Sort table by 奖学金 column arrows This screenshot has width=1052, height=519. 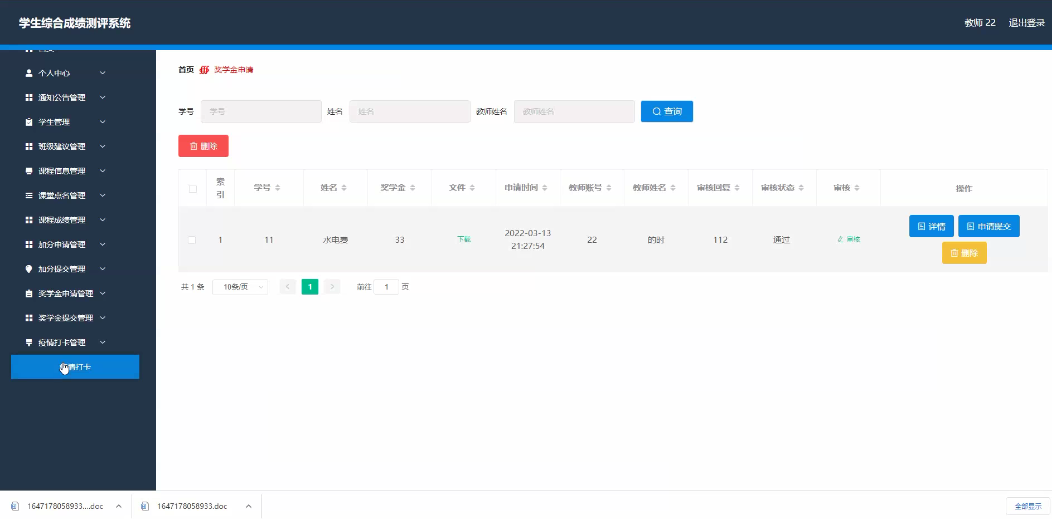tap(412, 188)
